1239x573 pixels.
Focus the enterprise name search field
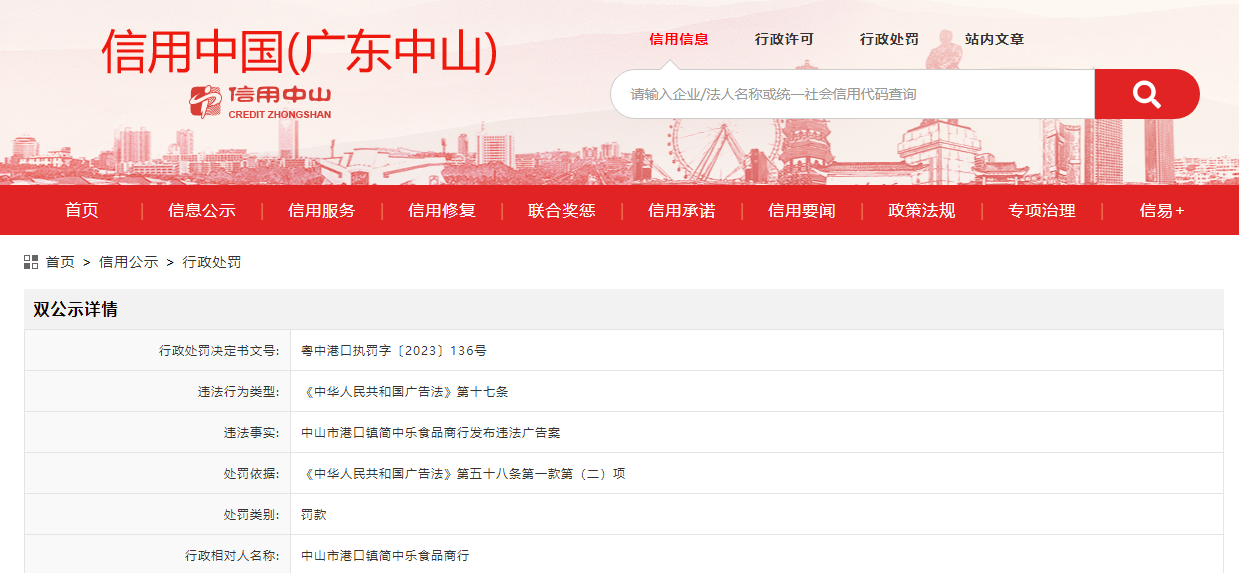(x=852, y=94)
